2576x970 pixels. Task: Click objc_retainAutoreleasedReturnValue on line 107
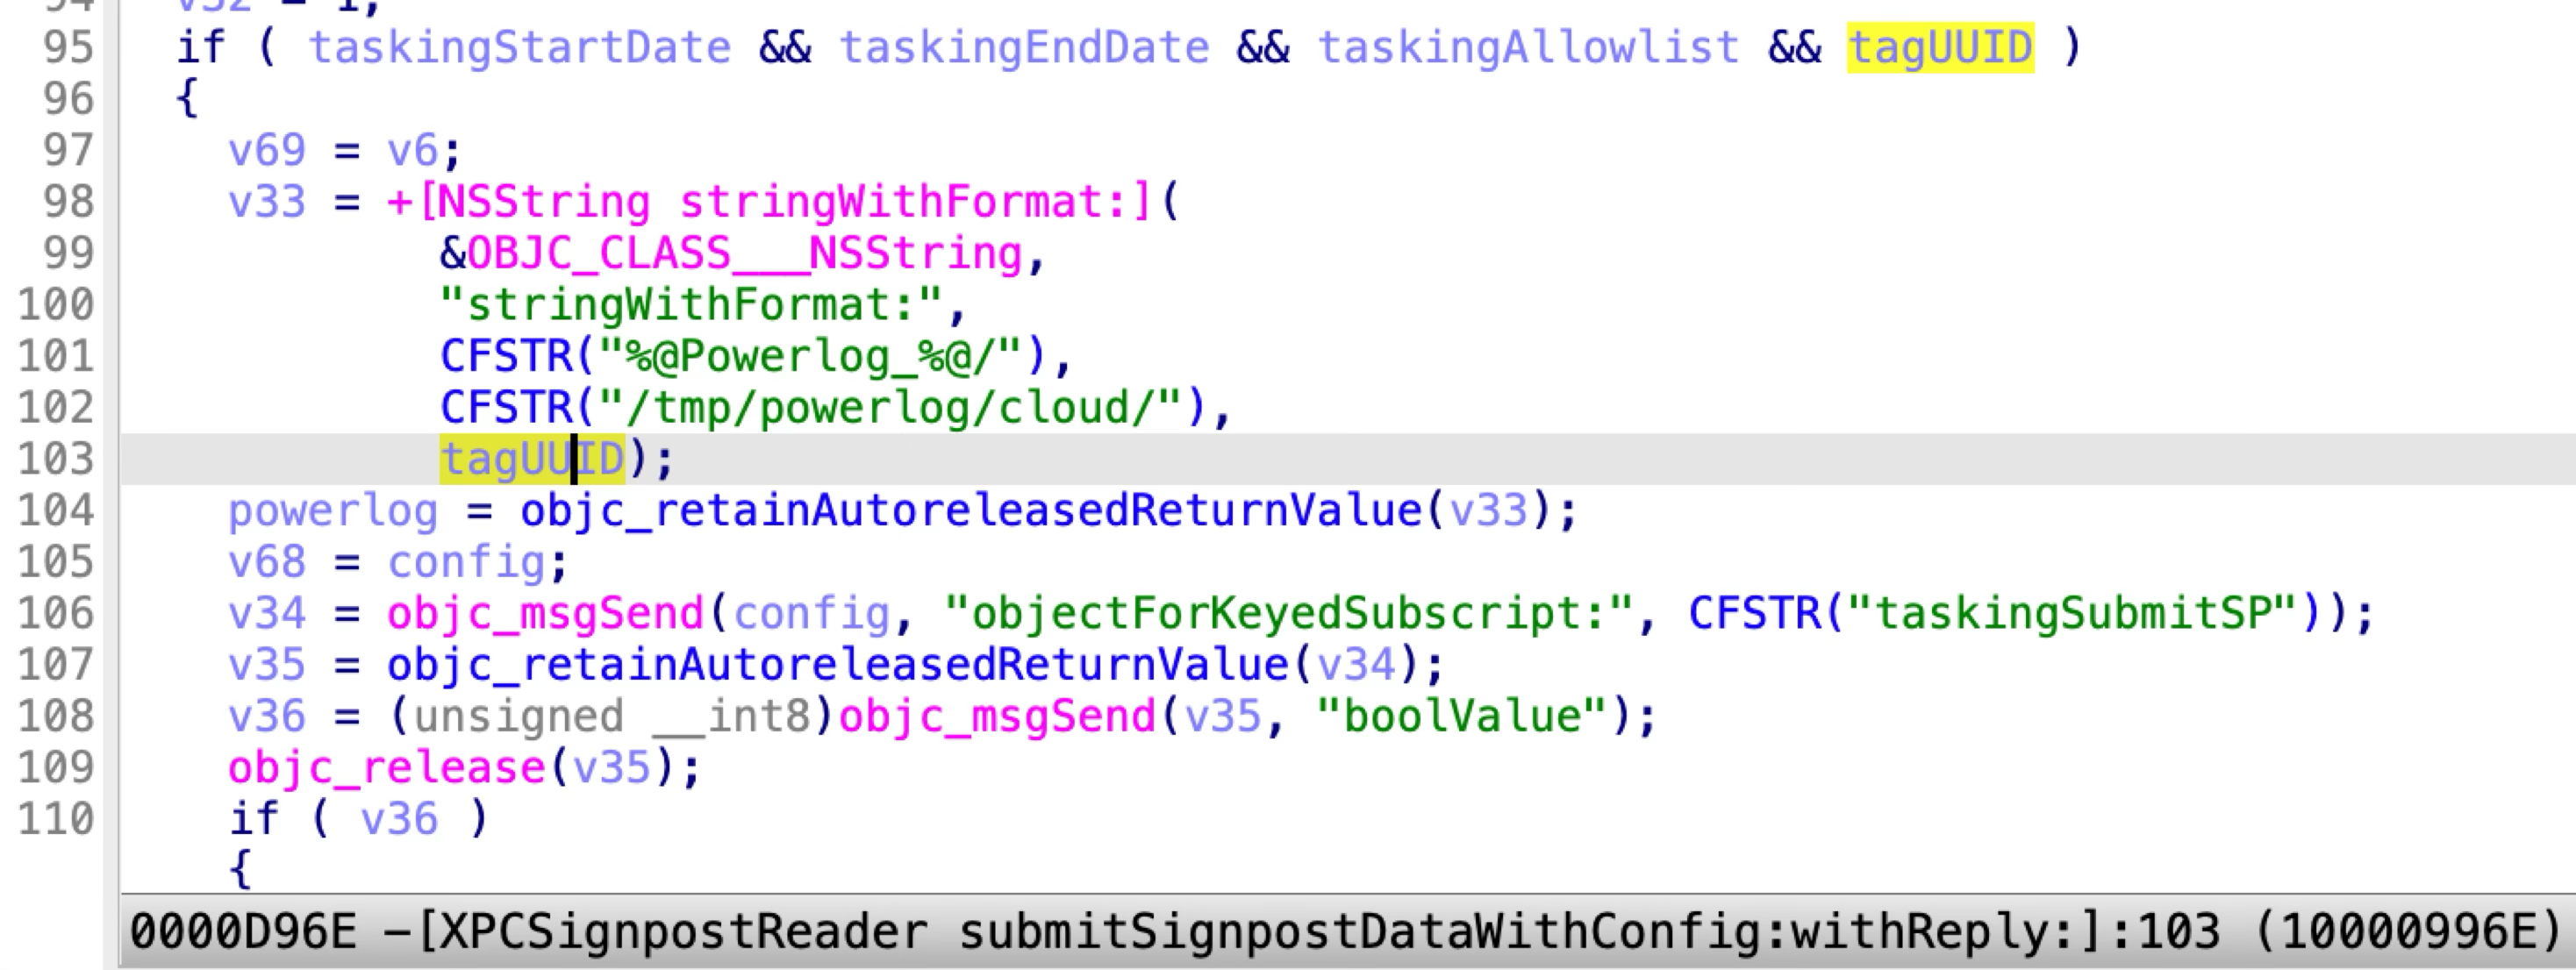pos(838,665)
